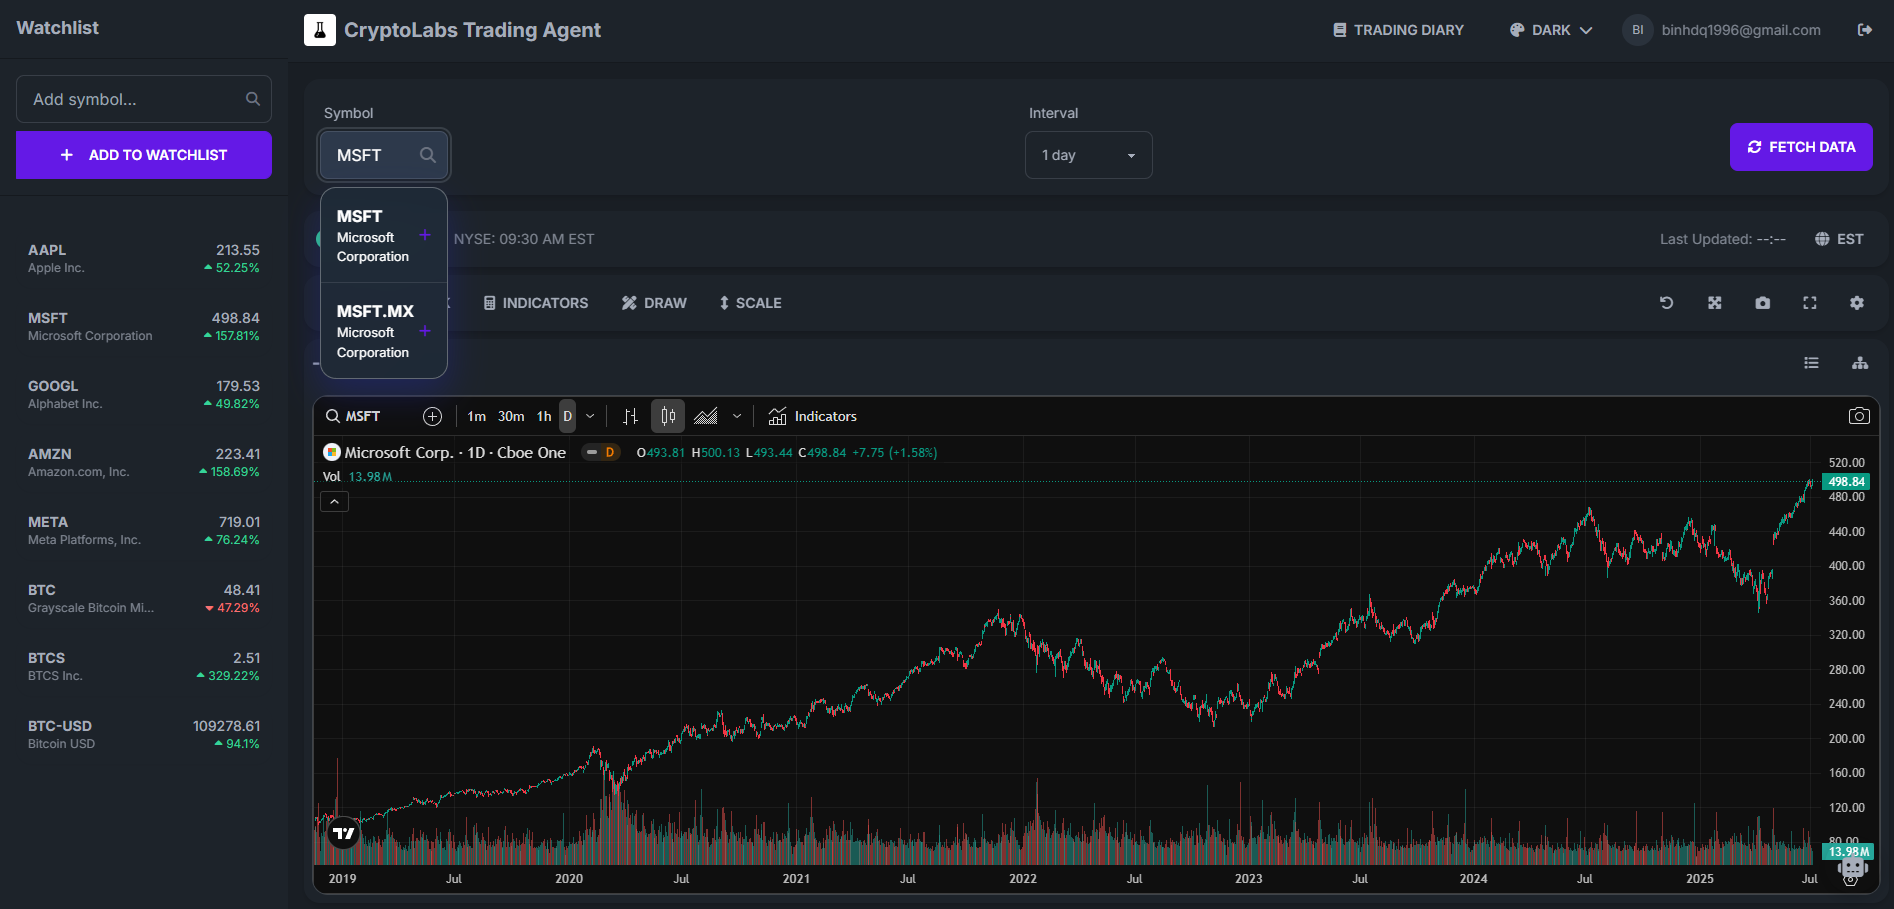Screen dimensions: 1894x909
Task: Click the Symbol field containing MSFT
Action: coord(384,155)
